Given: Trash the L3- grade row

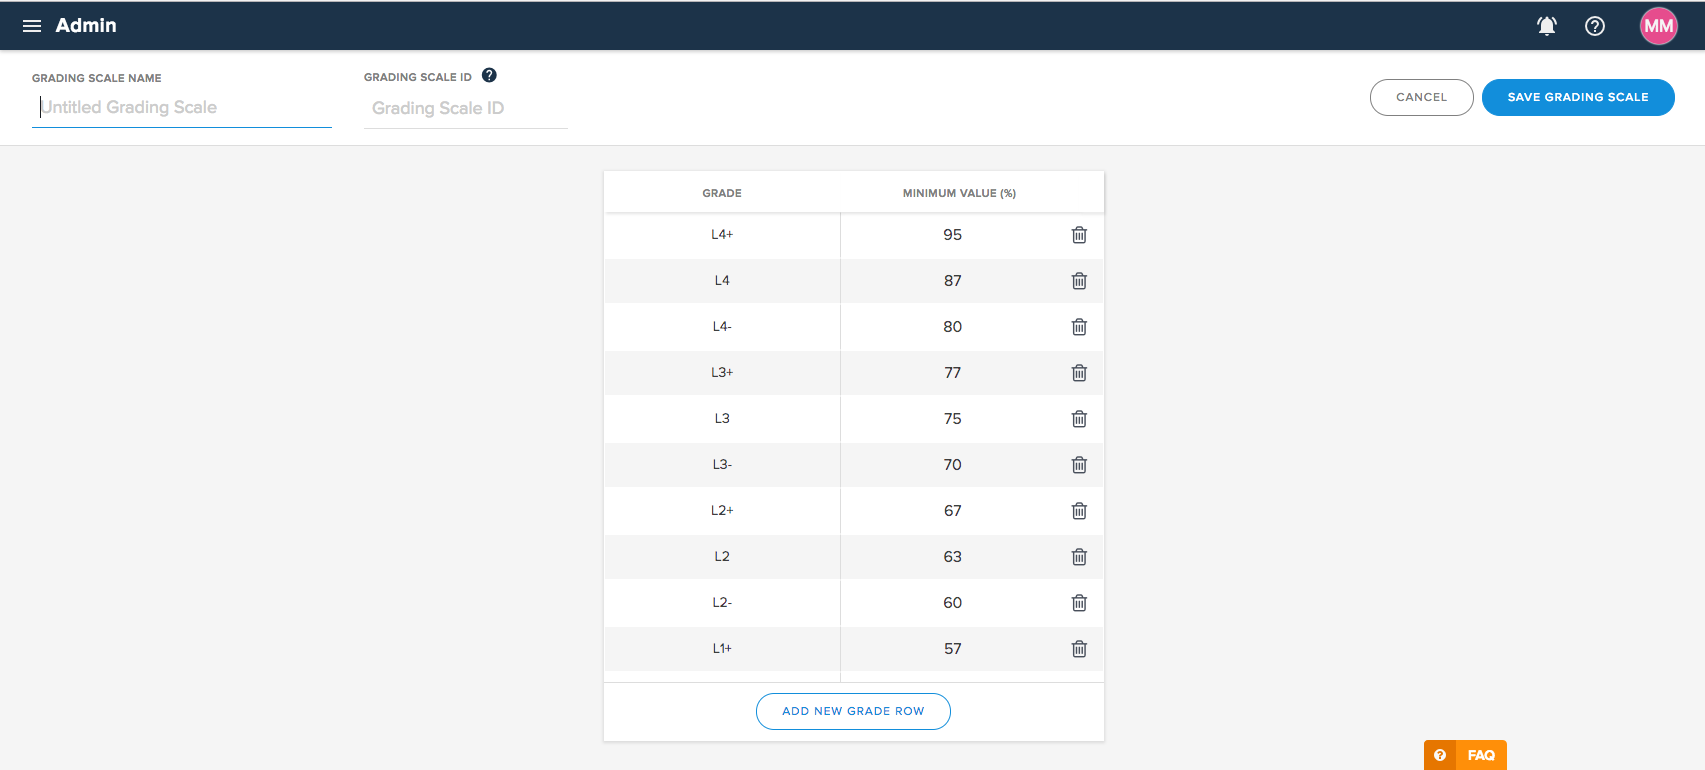Looking at the screenshot, I should pyautogui.click(x=1079, y=465).
